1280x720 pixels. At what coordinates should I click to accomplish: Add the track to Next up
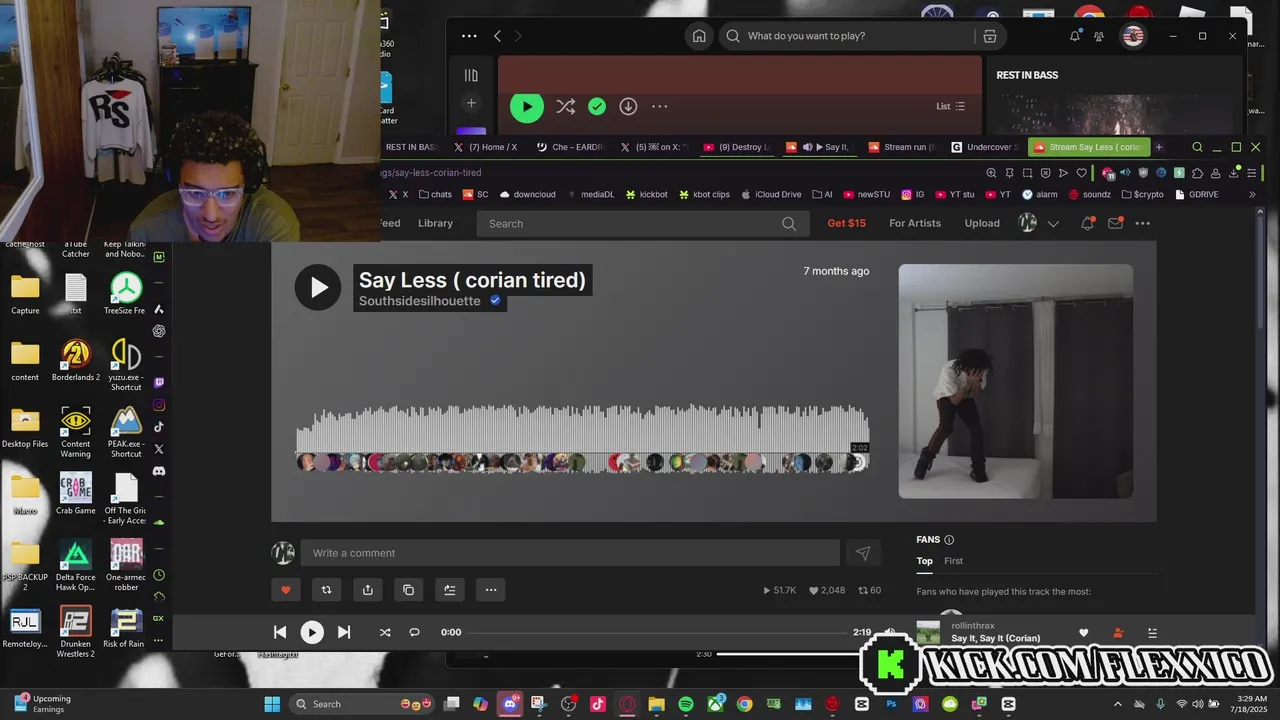(449, 590)
